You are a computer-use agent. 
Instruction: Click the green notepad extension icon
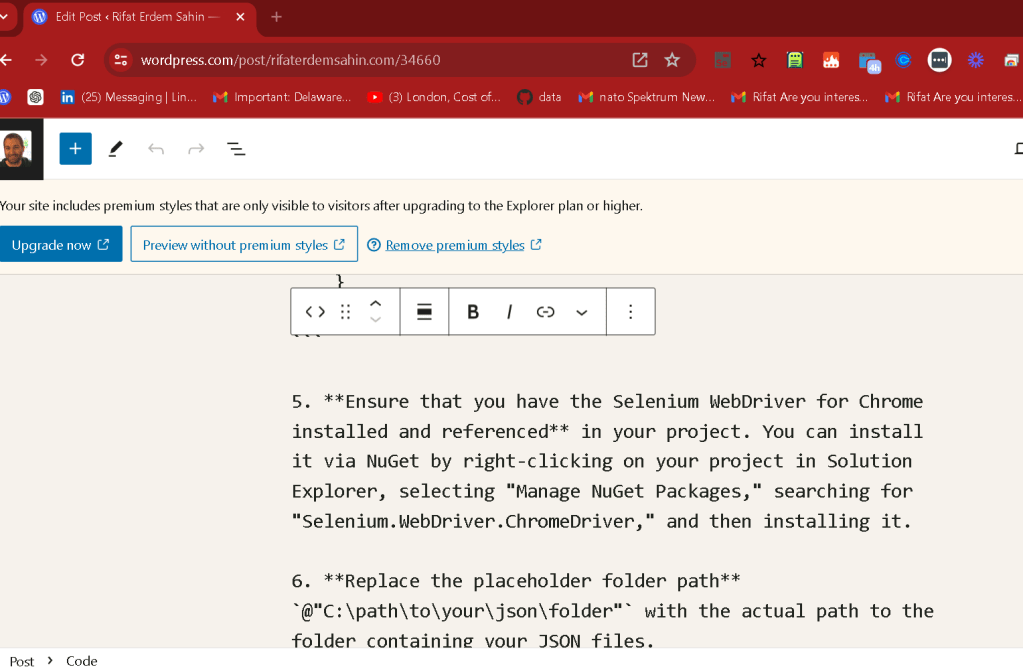click(x=795, y=61)
